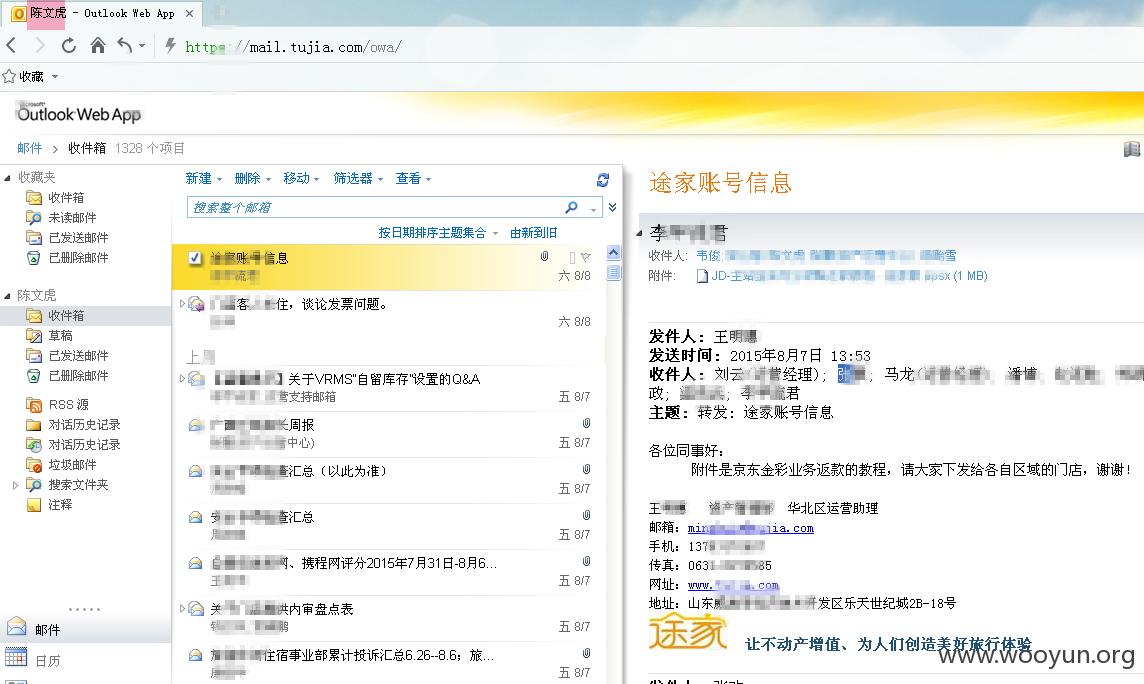The width and height of the screenshot is (1144, 684).
Task: Click the 途家 logo image in signature
Action: coord(688,631)
